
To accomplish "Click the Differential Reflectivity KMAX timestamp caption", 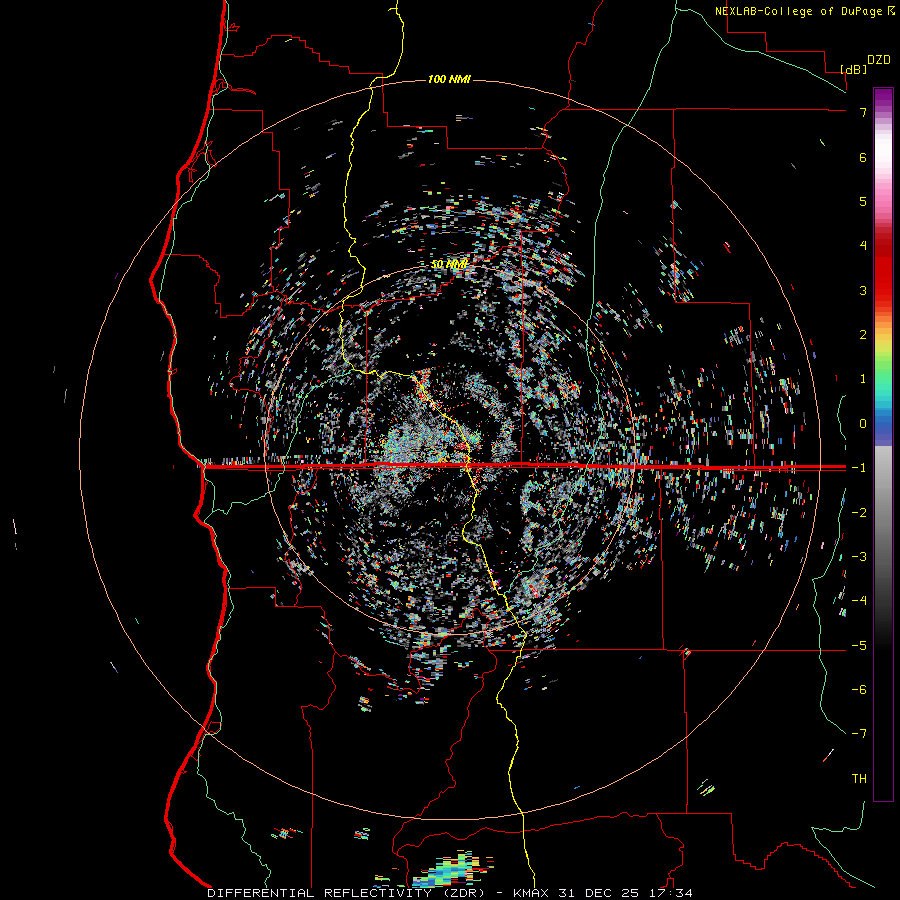I will click(x=450, y=893).
